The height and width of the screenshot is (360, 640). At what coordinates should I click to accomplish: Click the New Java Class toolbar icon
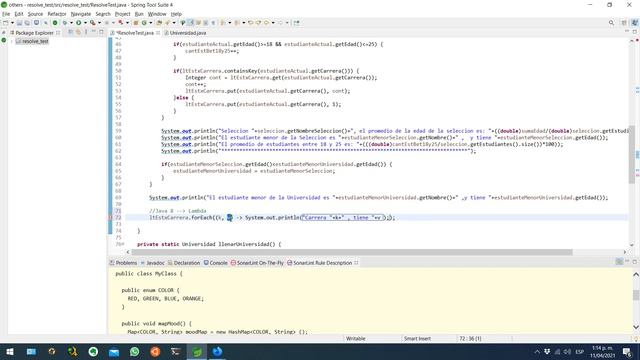click(144, 23)
